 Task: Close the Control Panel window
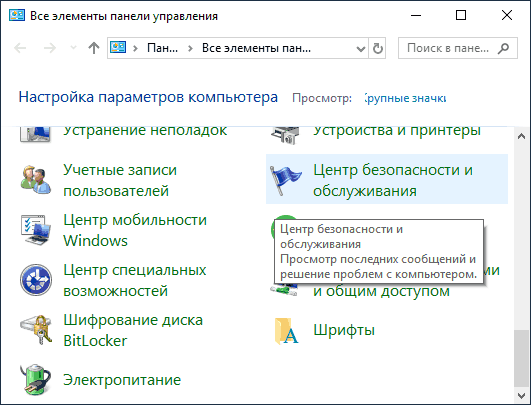pyautogui.click(x=507, y=15)
